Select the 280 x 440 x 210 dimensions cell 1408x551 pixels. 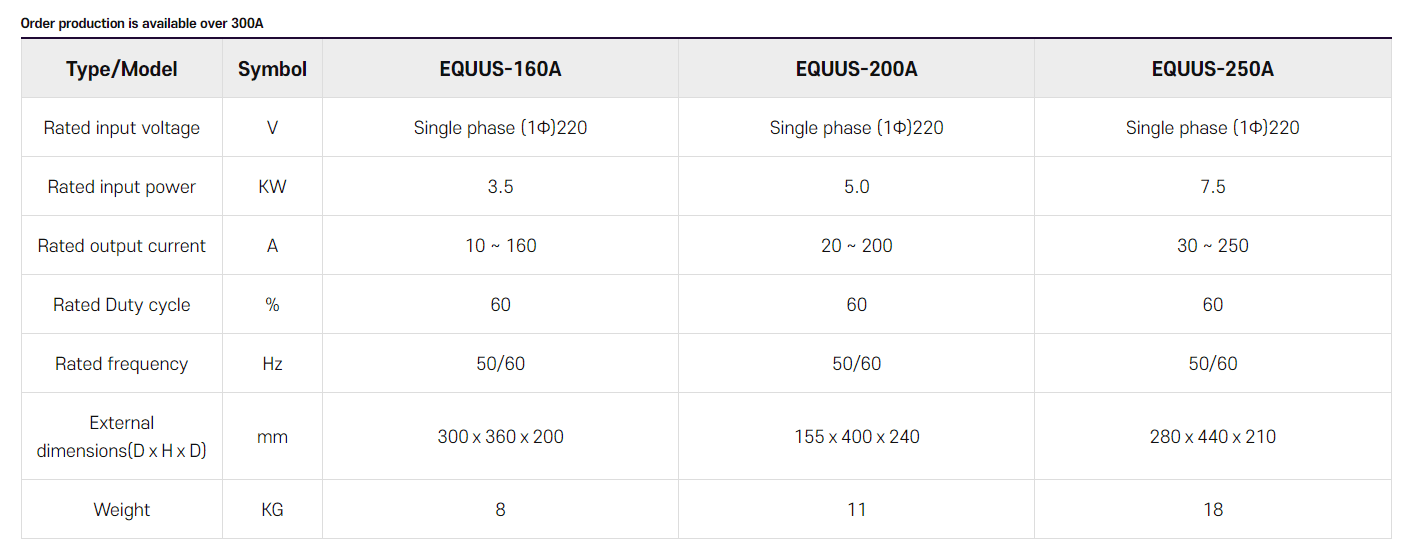click(1212, 437)
